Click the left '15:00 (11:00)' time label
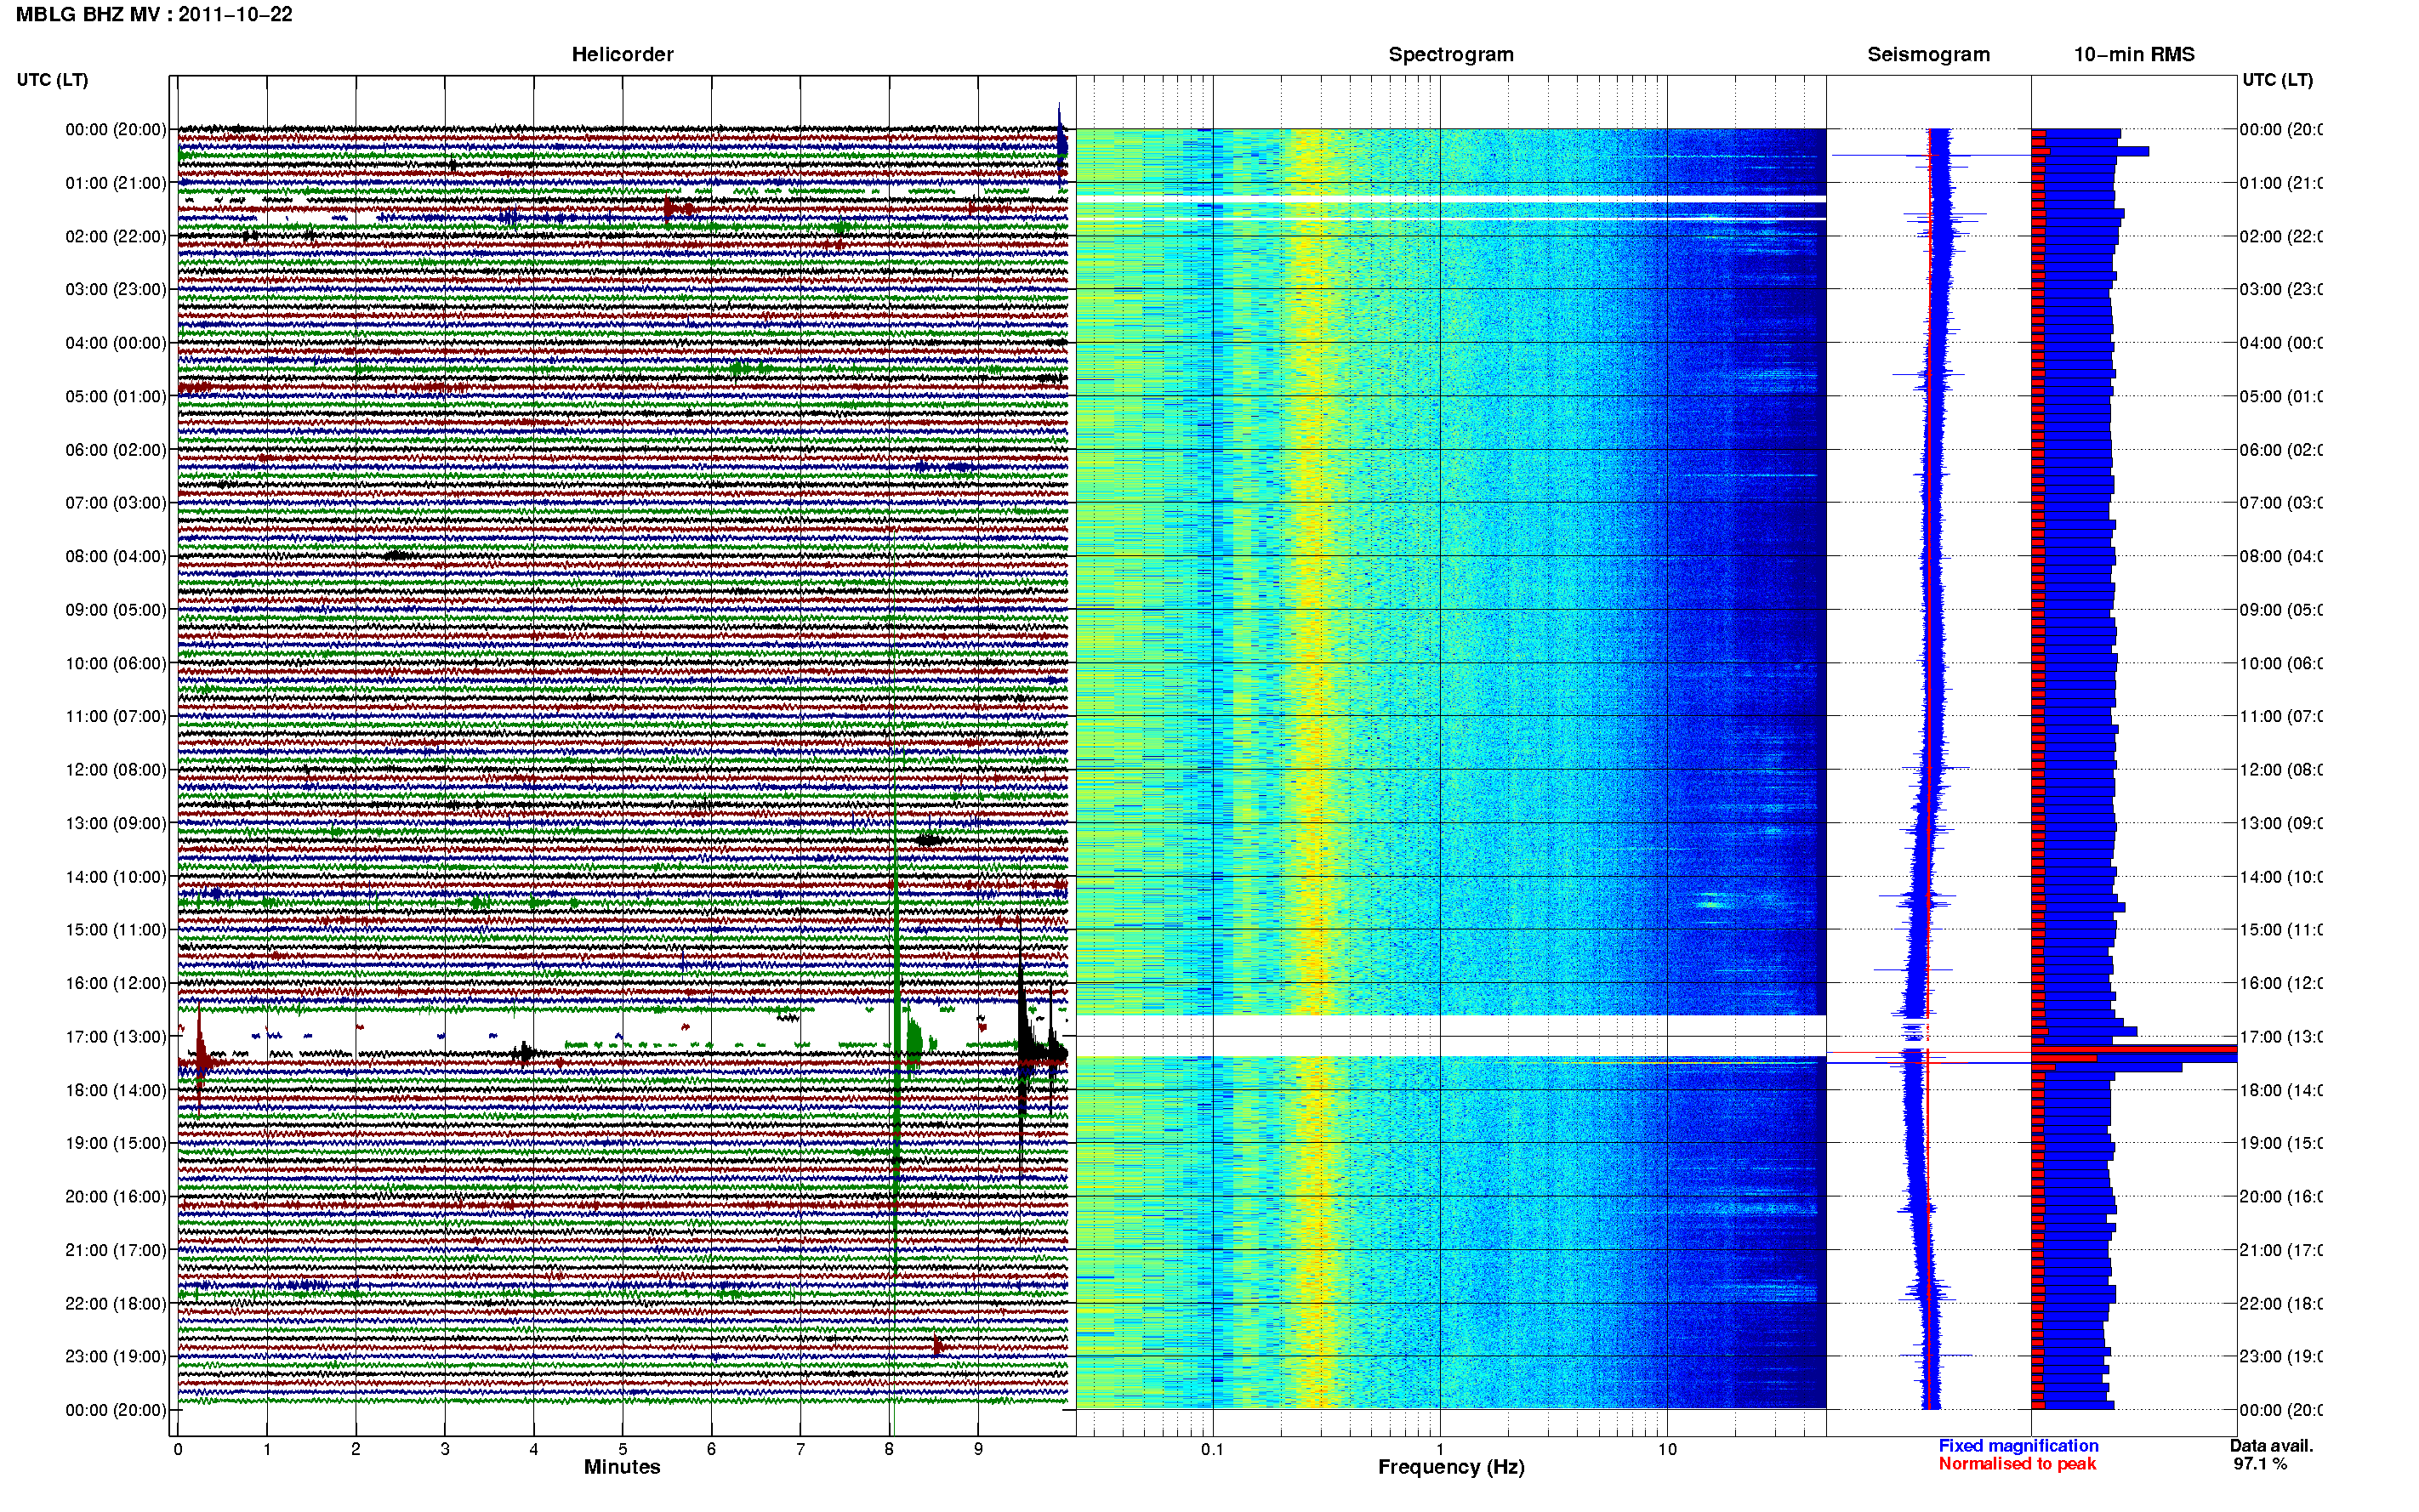The height and width of the screenshot is (1512, 2419). click(x=116, y=930)
